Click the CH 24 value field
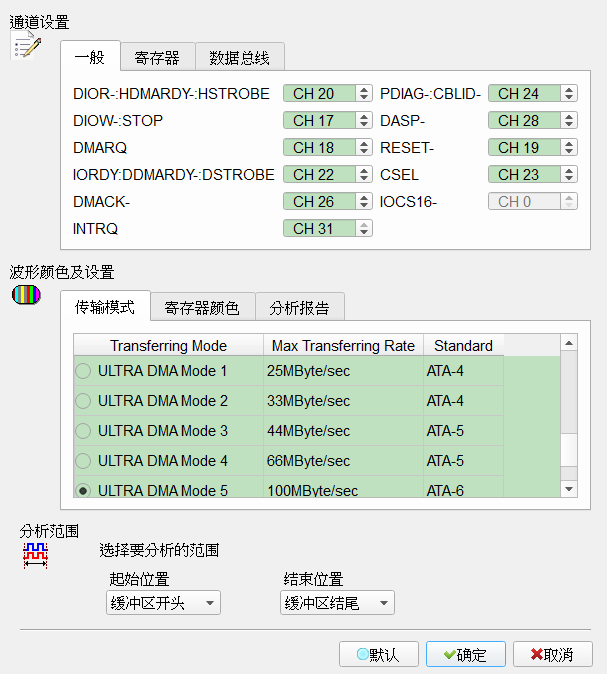Screen dimensions: 607x674 click(x=524, y=93)
